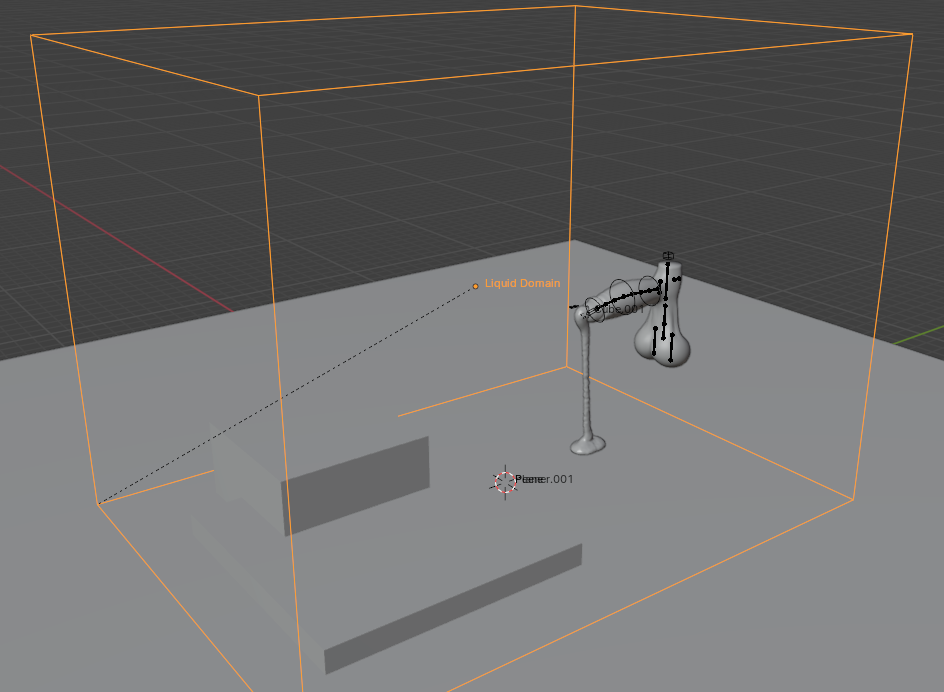This screenshot has height=692, width=944.
Task: Click the domain's front top corner vertex
Action: coord(259,96)
